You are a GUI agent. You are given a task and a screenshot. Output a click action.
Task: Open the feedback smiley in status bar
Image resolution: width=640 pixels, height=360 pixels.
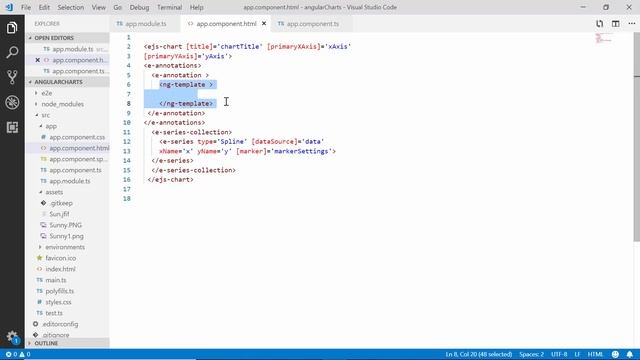tap(615, 354)
